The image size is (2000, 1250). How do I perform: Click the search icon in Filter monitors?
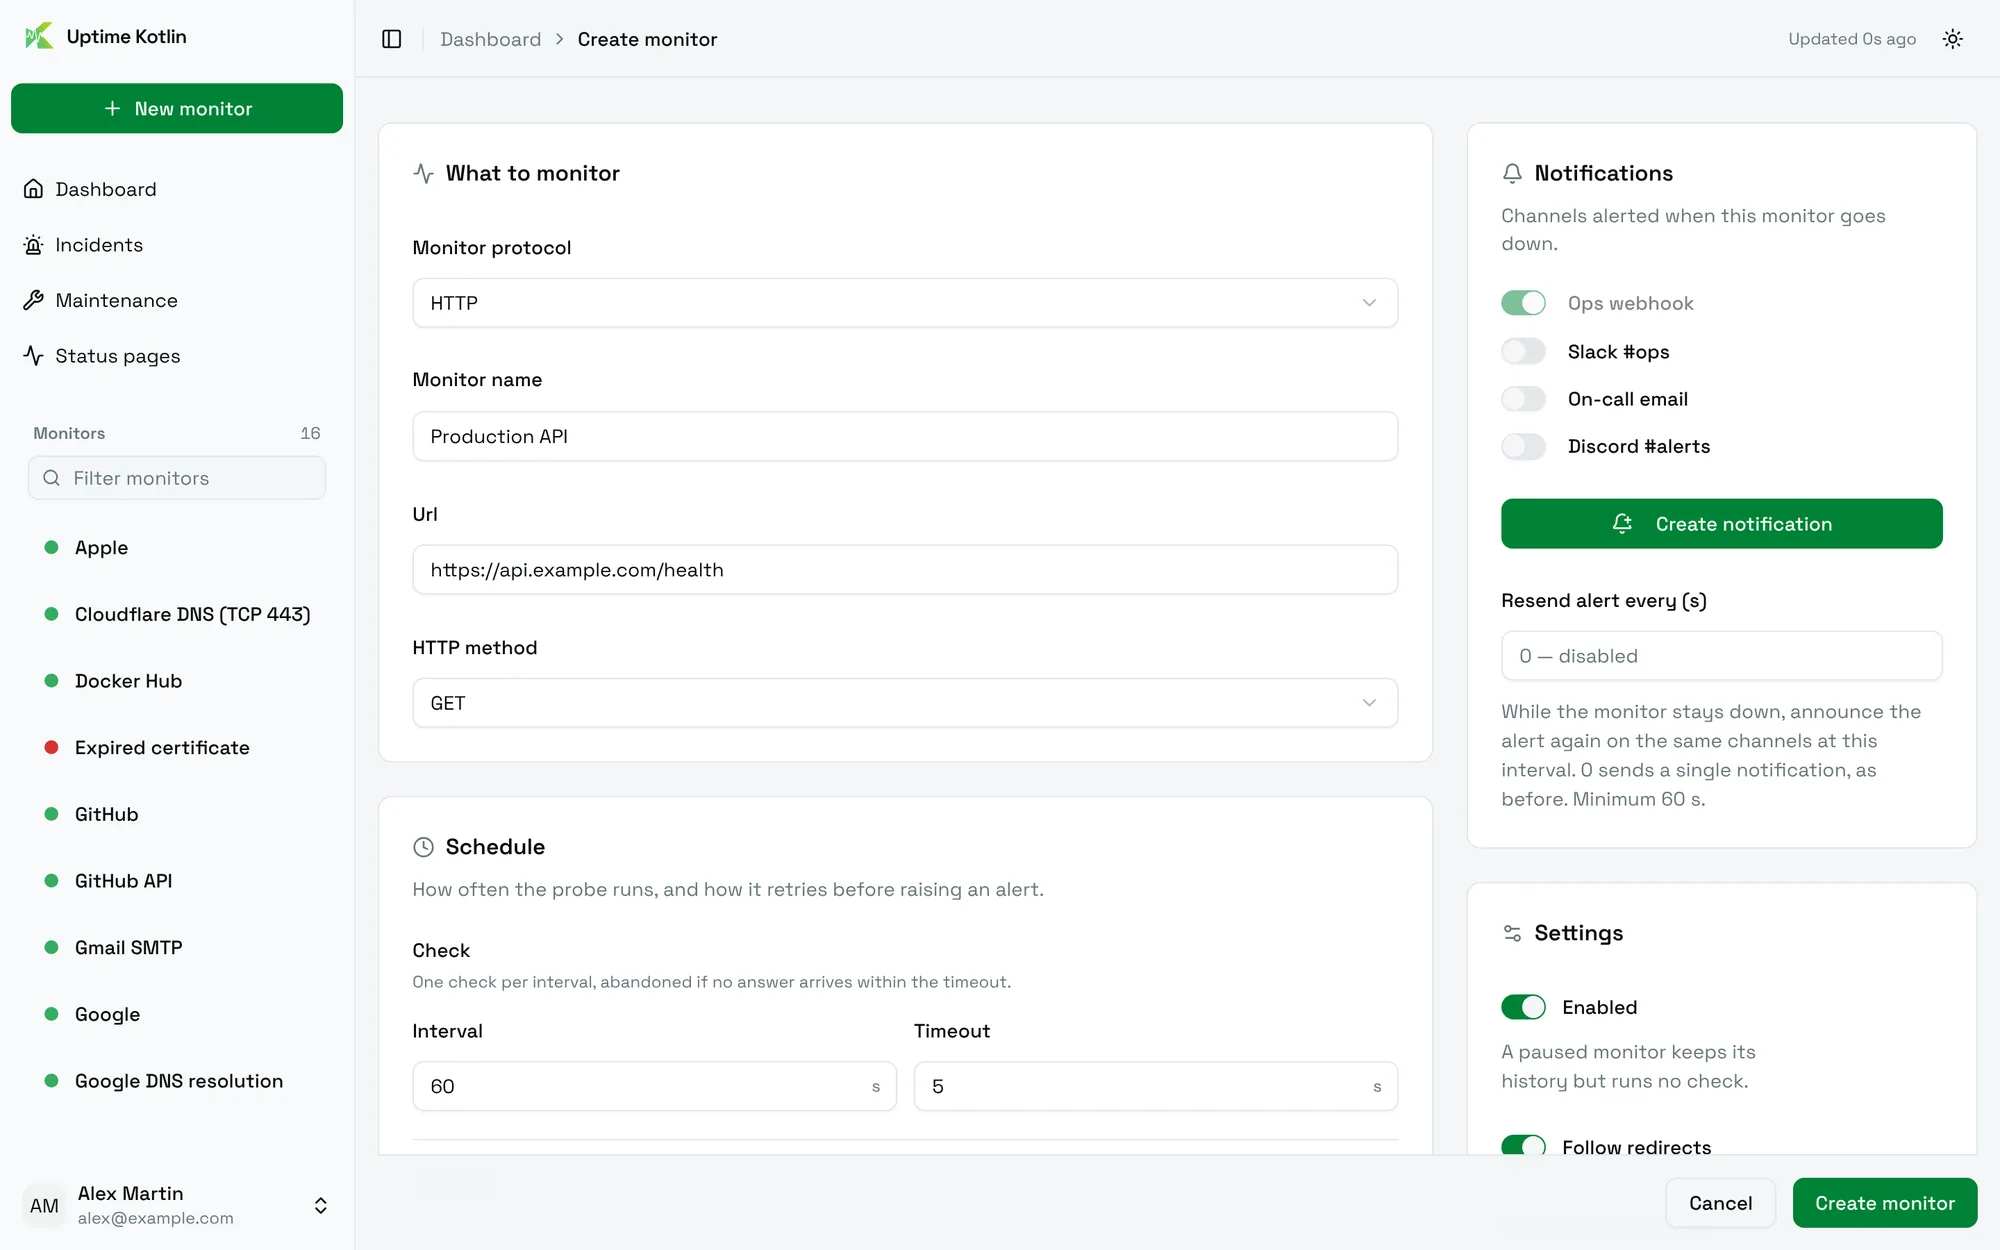point(52,478)
